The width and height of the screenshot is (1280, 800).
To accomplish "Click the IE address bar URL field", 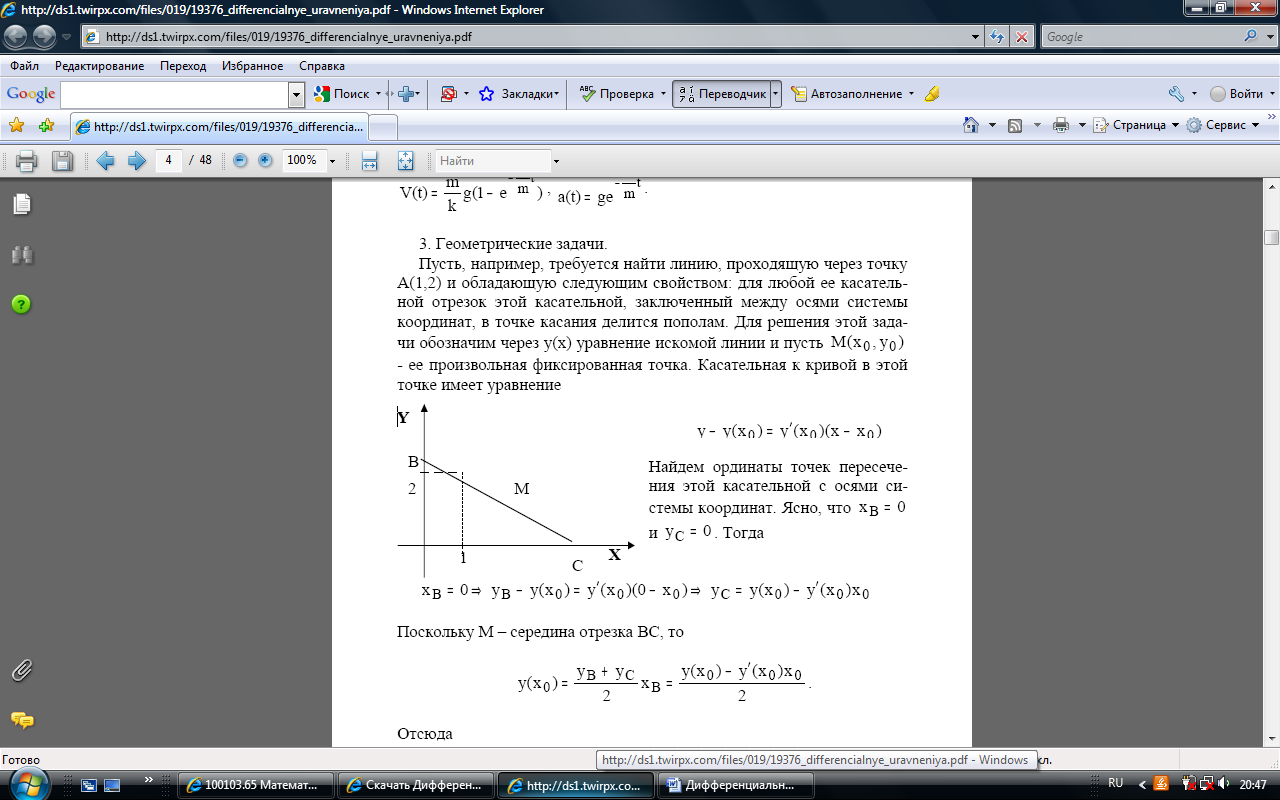I will click(x=525, y=37).
